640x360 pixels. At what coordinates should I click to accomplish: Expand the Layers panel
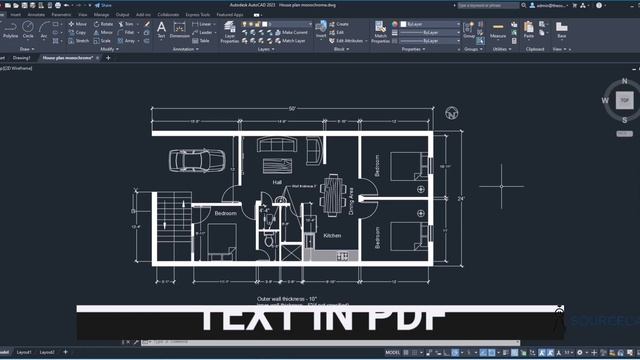tap(266, 49)
